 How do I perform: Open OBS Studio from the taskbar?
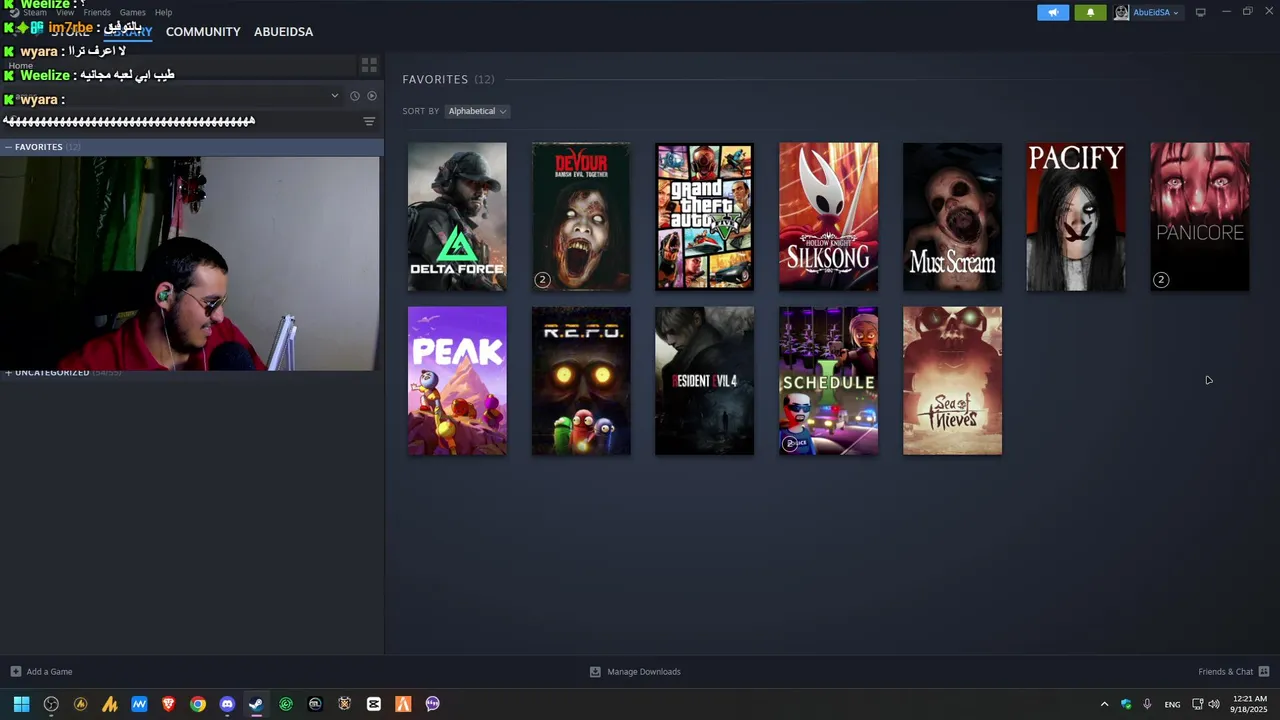click(x=51, y=704)
